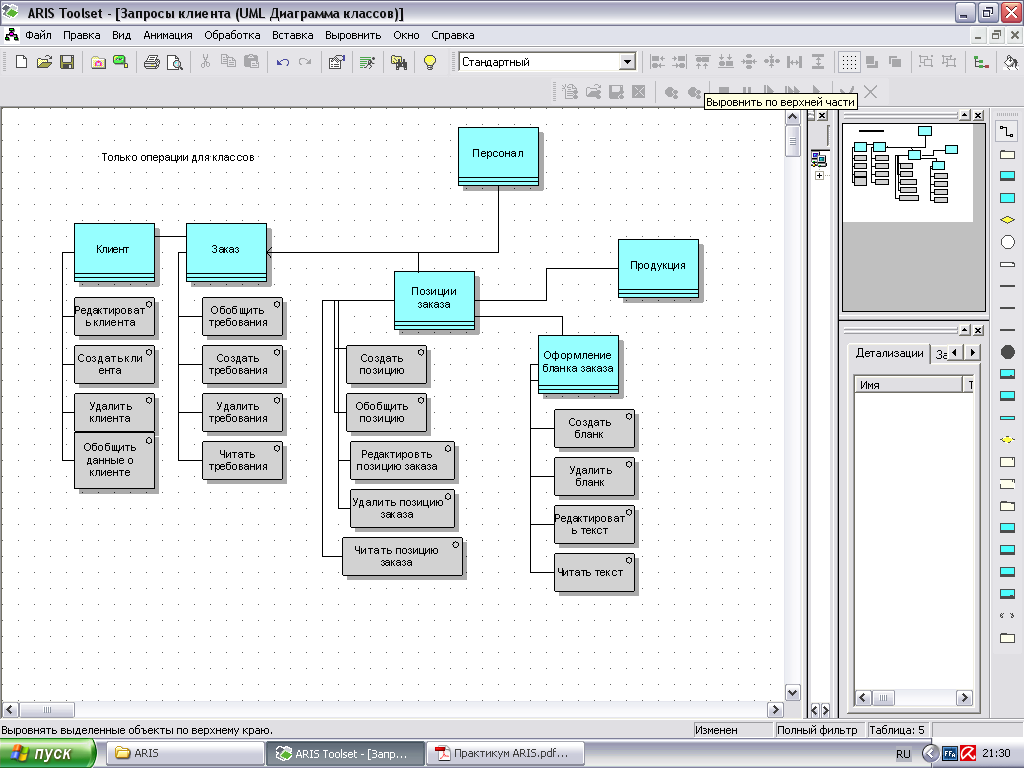This screenshot has width=1024, height=768.
Task: Expand the tree node plus sign
Action: (x=819, y=176)
